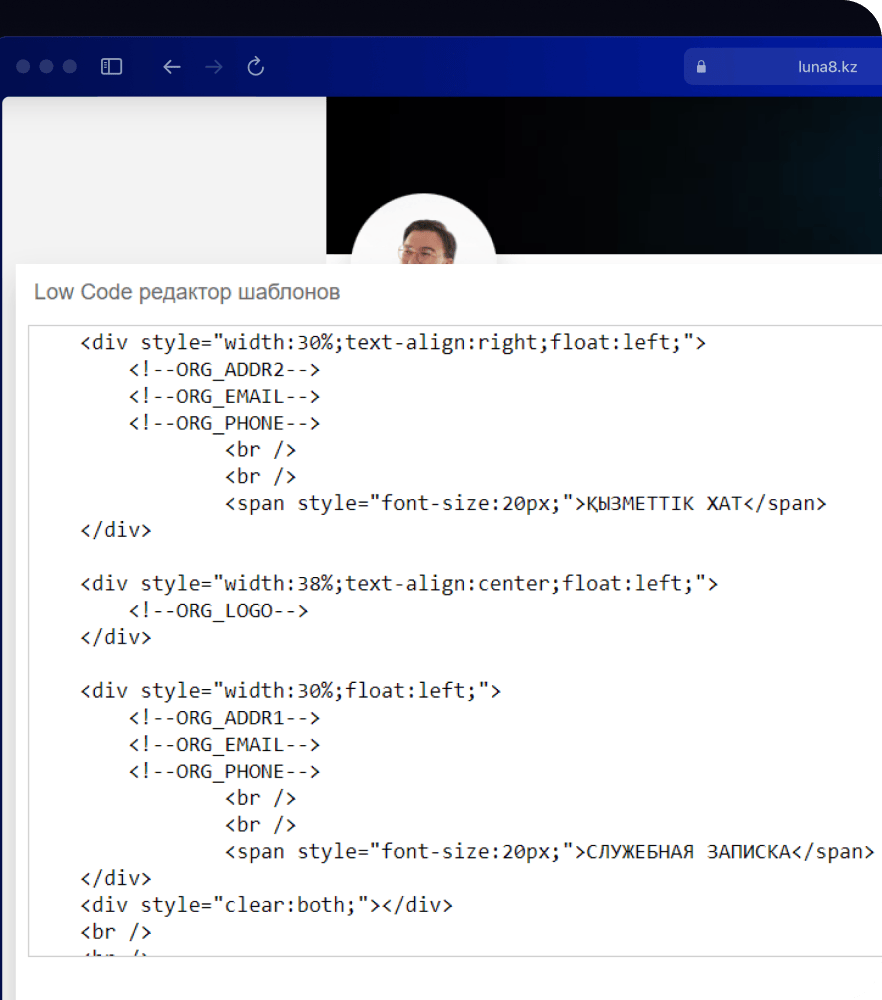Image resolution: width=882 pixels, height=1000 pixels.
Task: Click the ORG_LOGO placeholder comment
Action: point(218,611)
